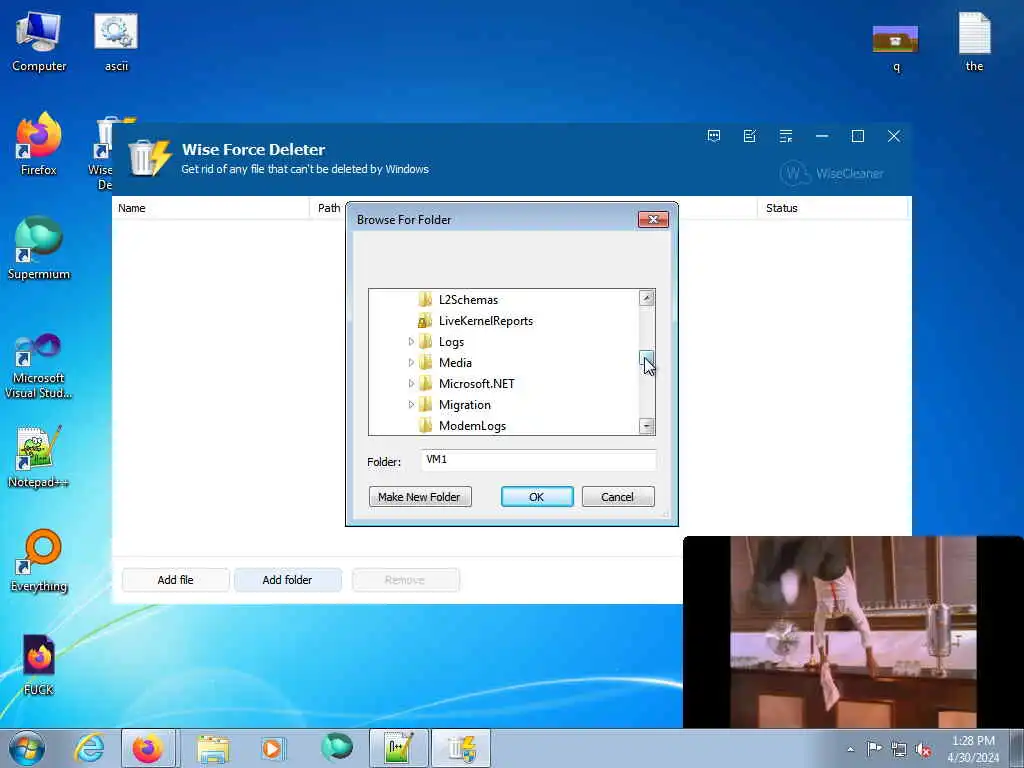The image size is (1024, 768).
Task: Open the feedback chat icon in Wise Force Deleter
Action: (x=714, y=136)
